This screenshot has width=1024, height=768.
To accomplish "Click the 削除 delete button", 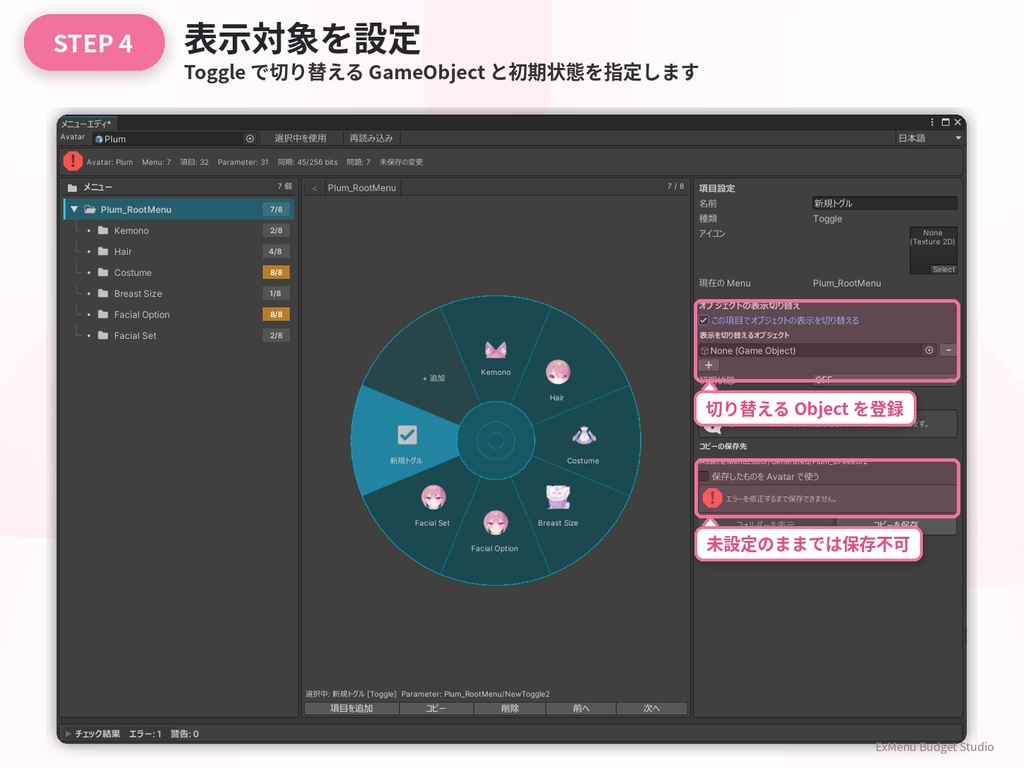I will click(x=510, y=709).
